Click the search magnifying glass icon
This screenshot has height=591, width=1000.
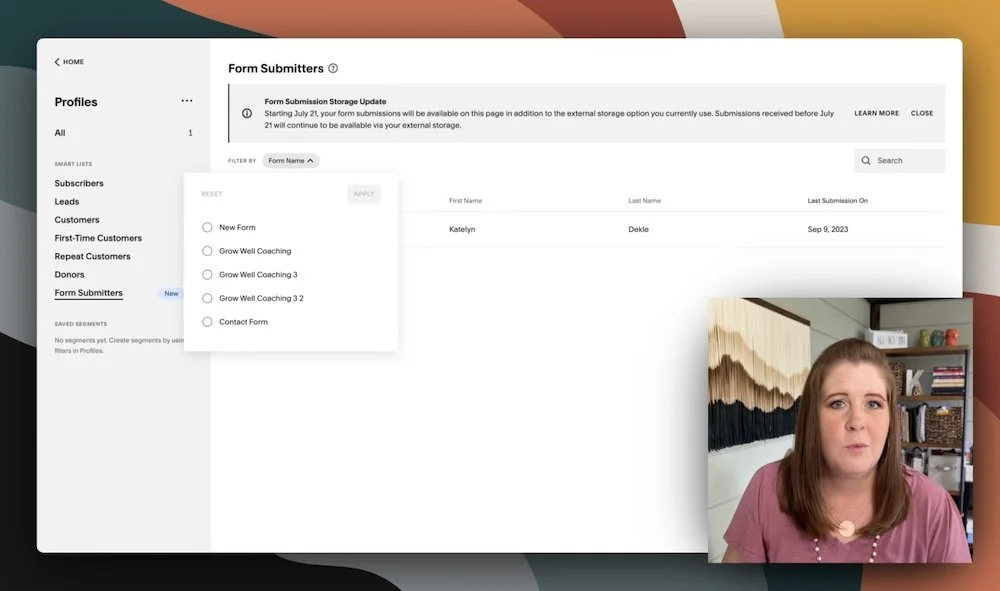click(865, 160)
